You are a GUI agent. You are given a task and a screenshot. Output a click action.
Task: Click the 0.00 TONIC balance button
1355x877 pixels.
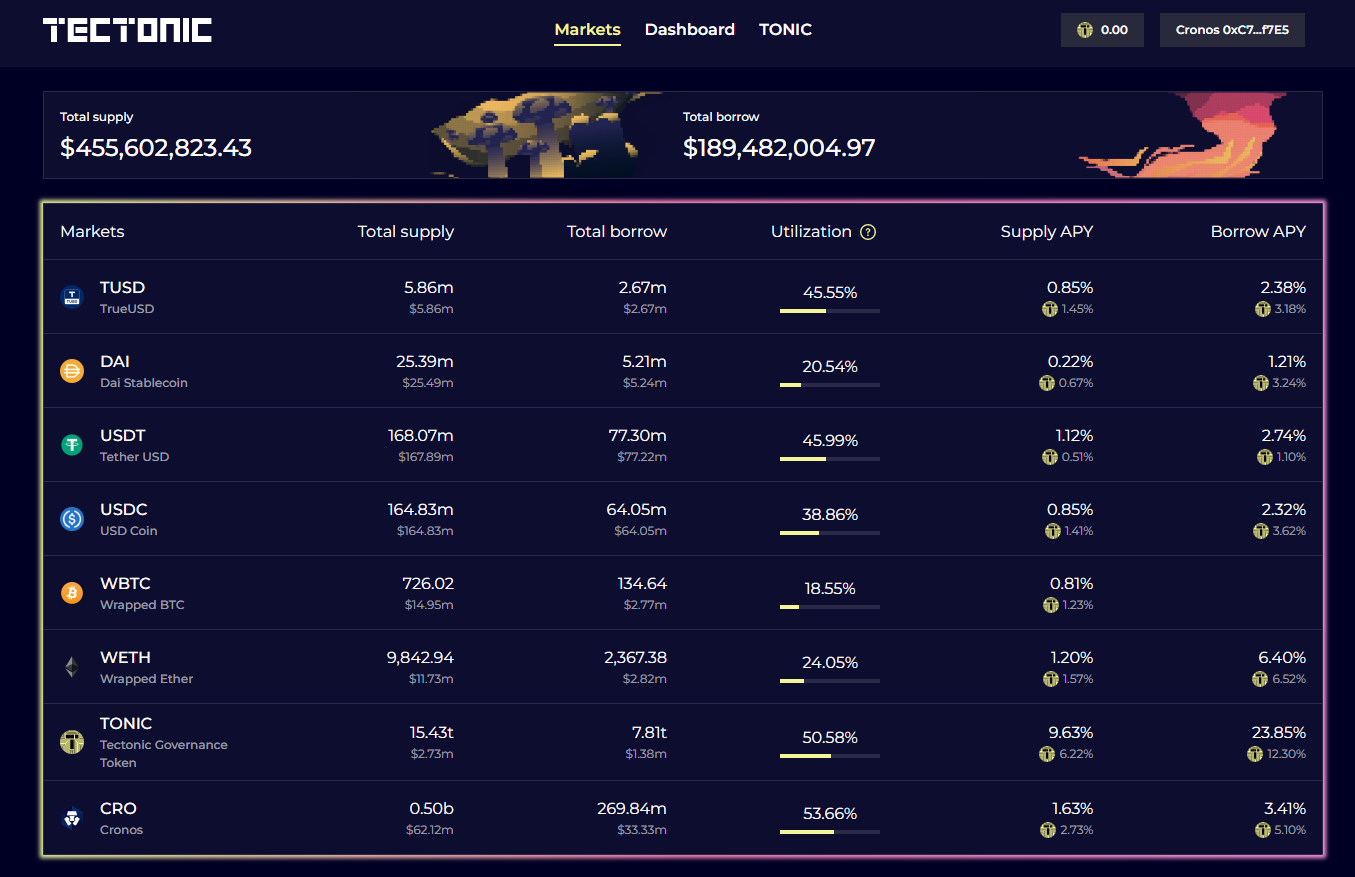tap(1102, 30)
